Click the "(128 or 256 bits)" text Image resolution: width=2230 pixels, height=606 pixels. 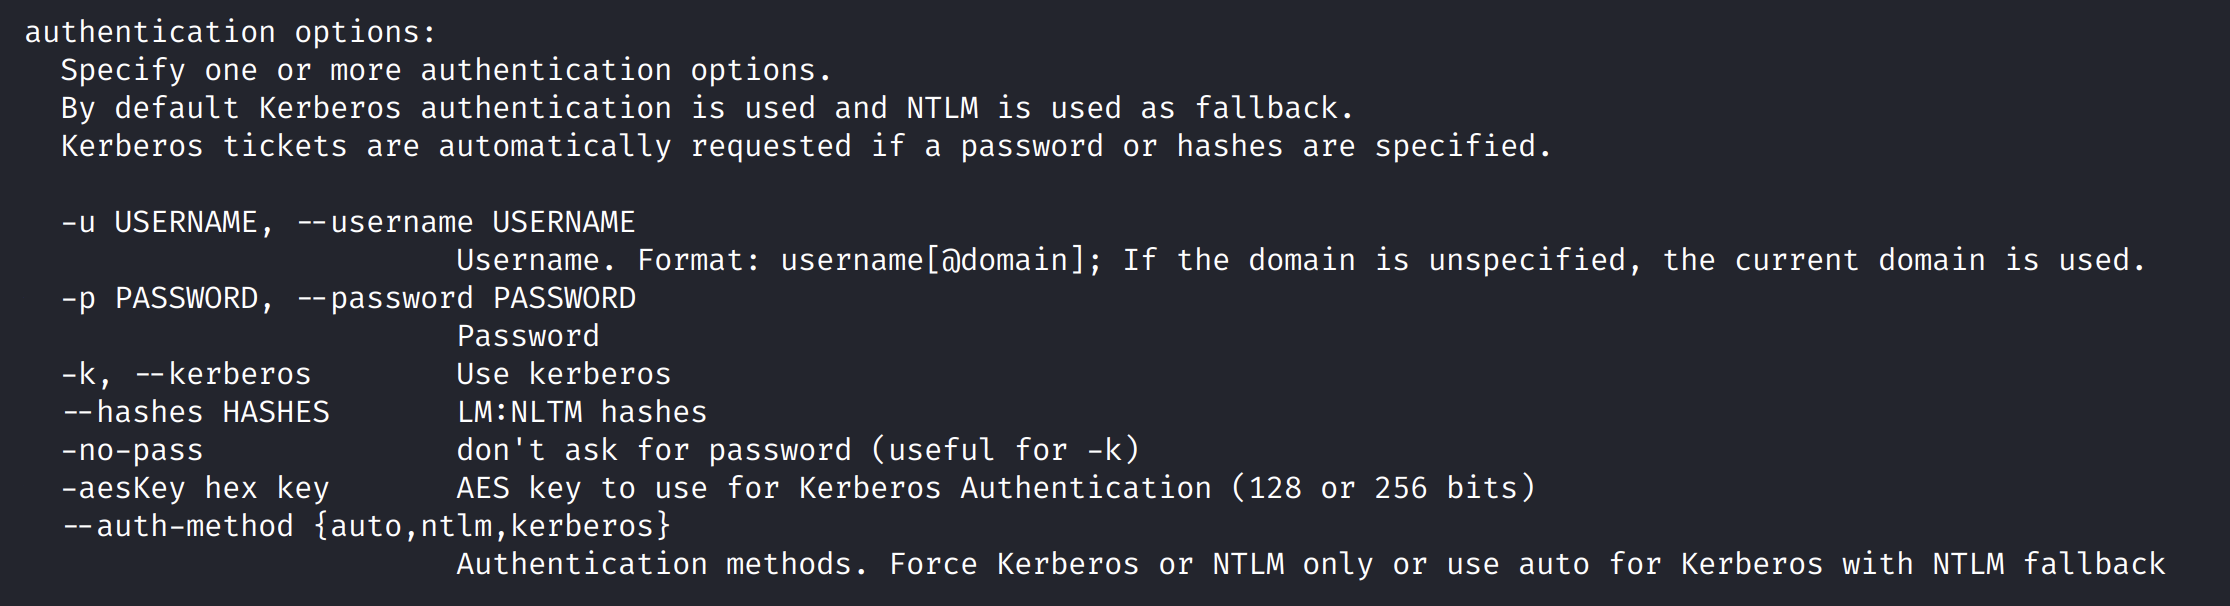[1382, 488]
